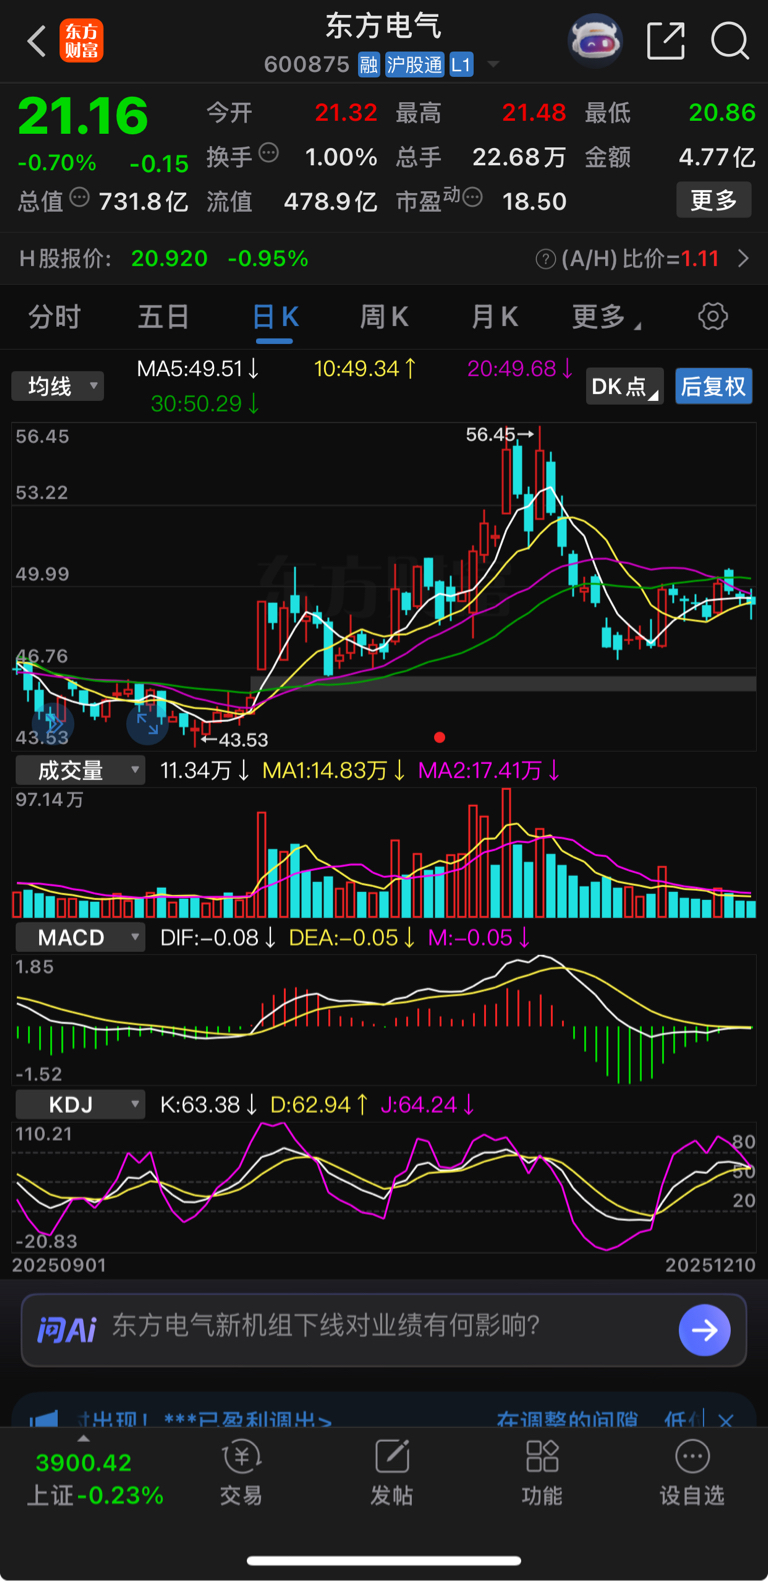768x1581 pixels.
Task: Tap the 问AI logo
Action: pyautogui.click(x=66, y=1329)
